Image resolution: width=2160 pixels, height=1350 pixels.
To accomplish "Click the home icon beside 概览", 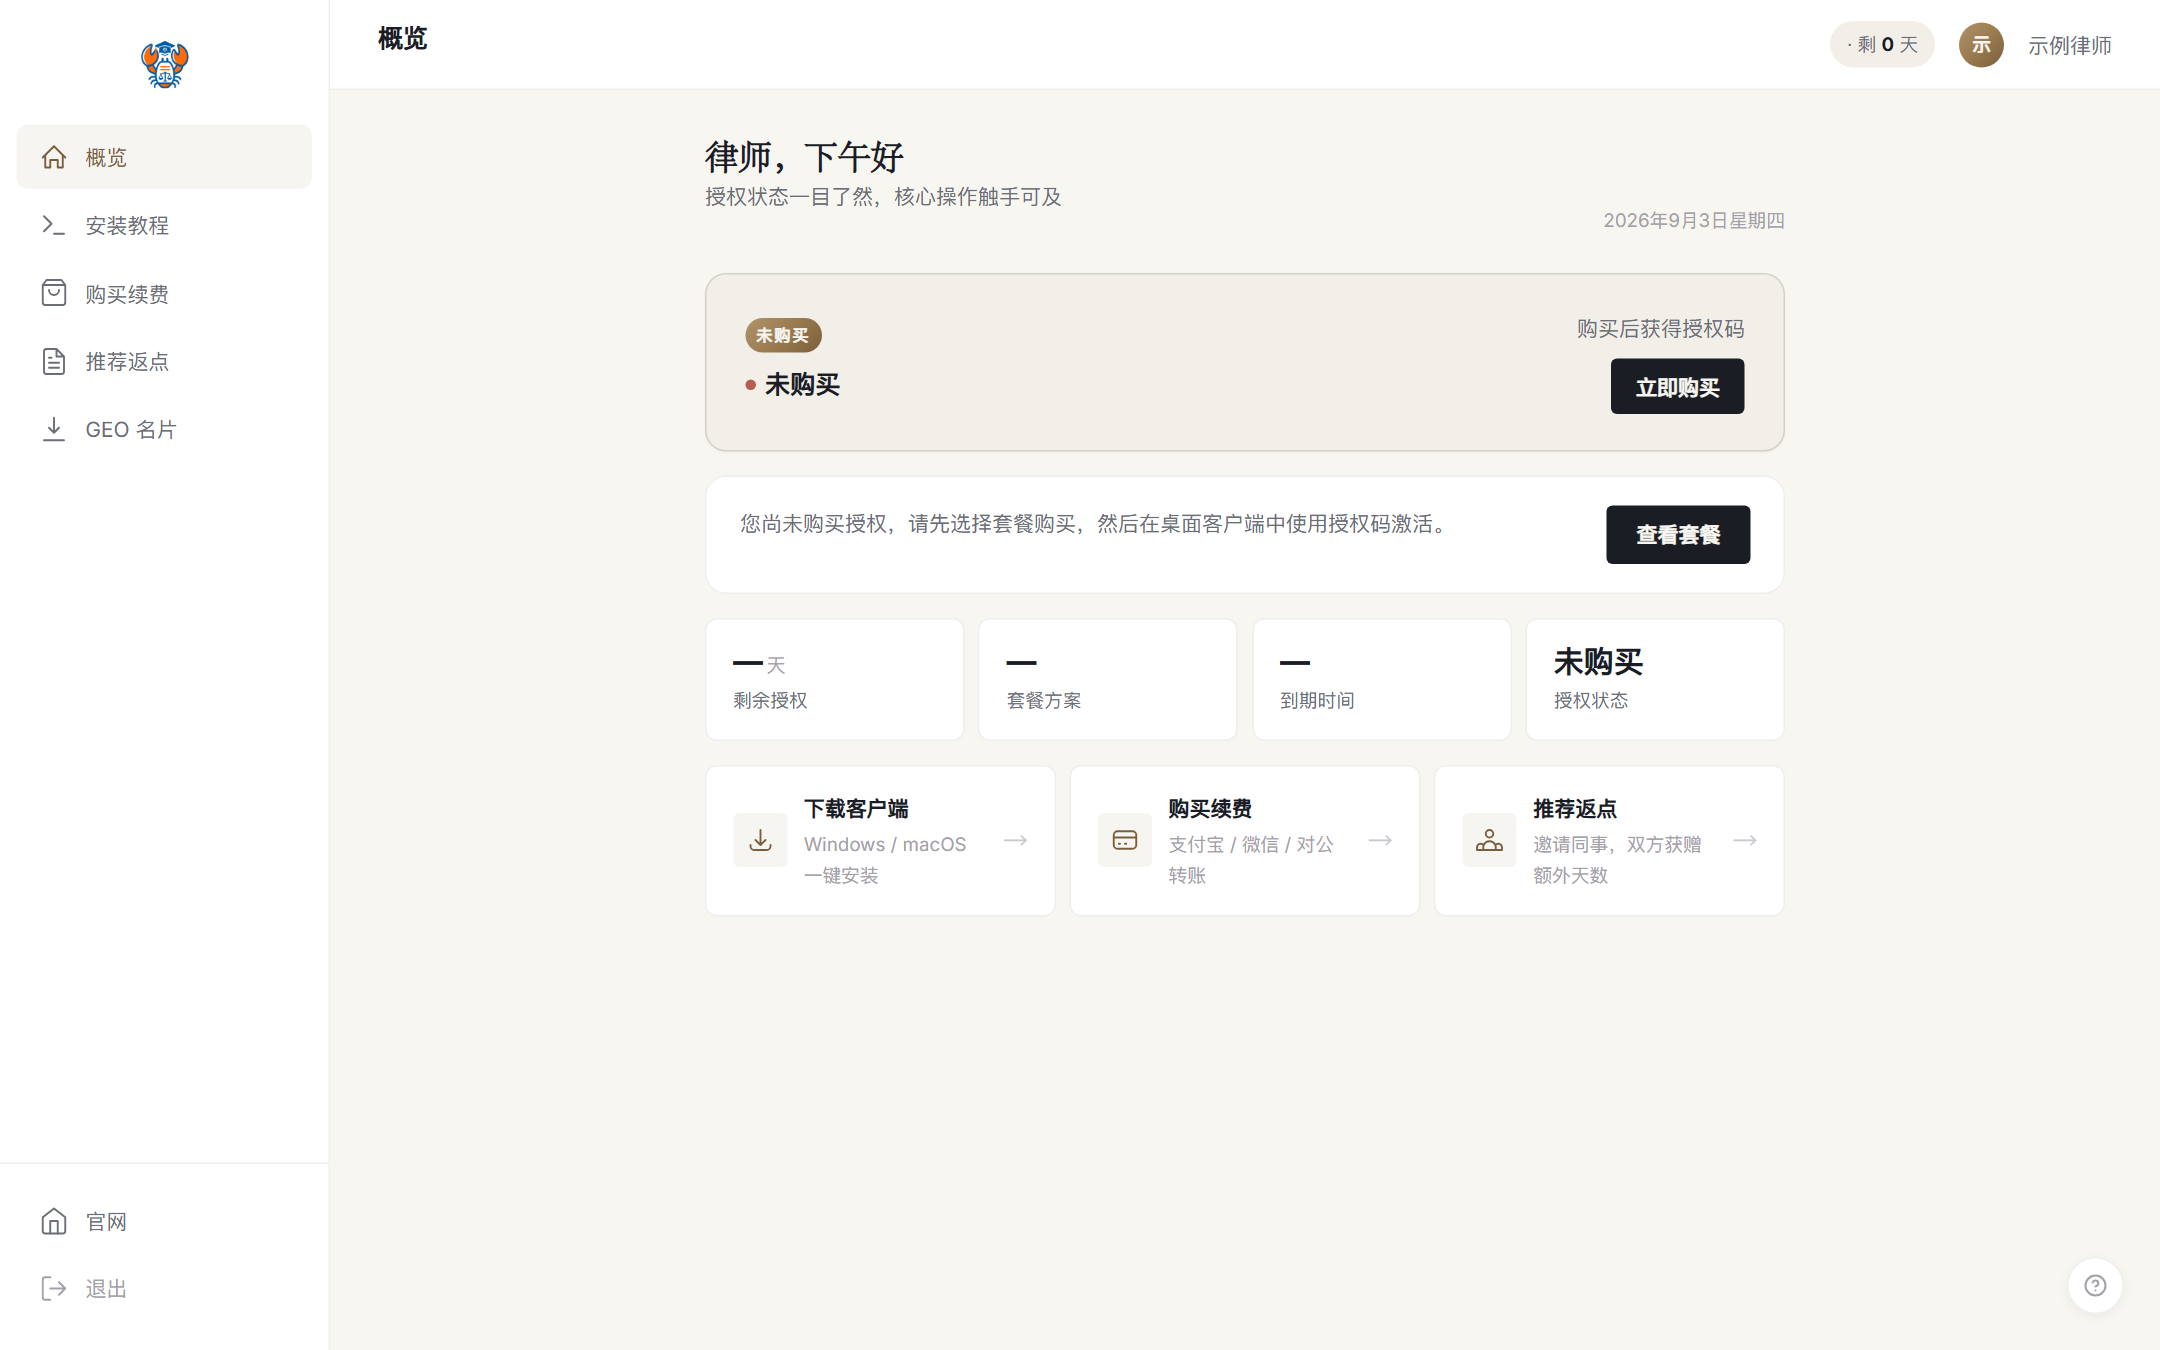I will click(x=54, y=157).
